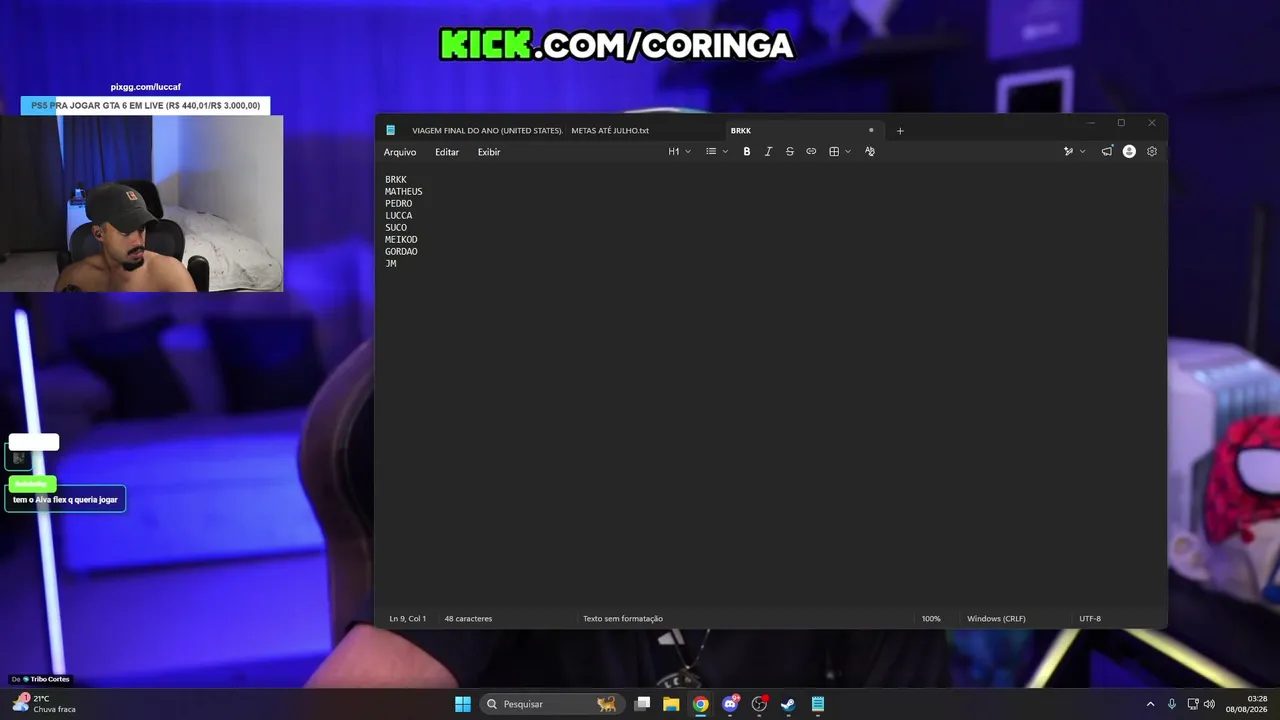Open the table insert dropdown

[x=839, y=152]
